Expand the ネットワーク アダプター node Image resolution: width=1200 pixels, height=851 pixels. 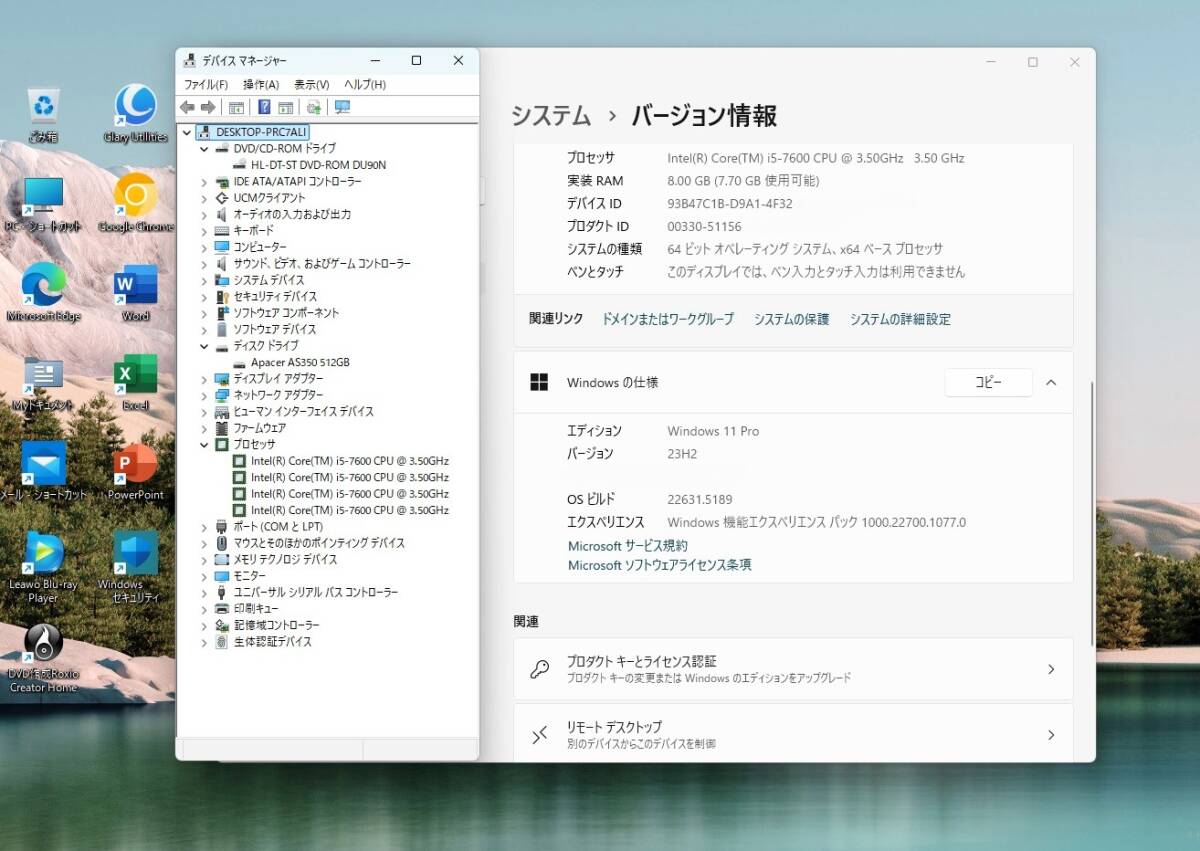[204, 395]
